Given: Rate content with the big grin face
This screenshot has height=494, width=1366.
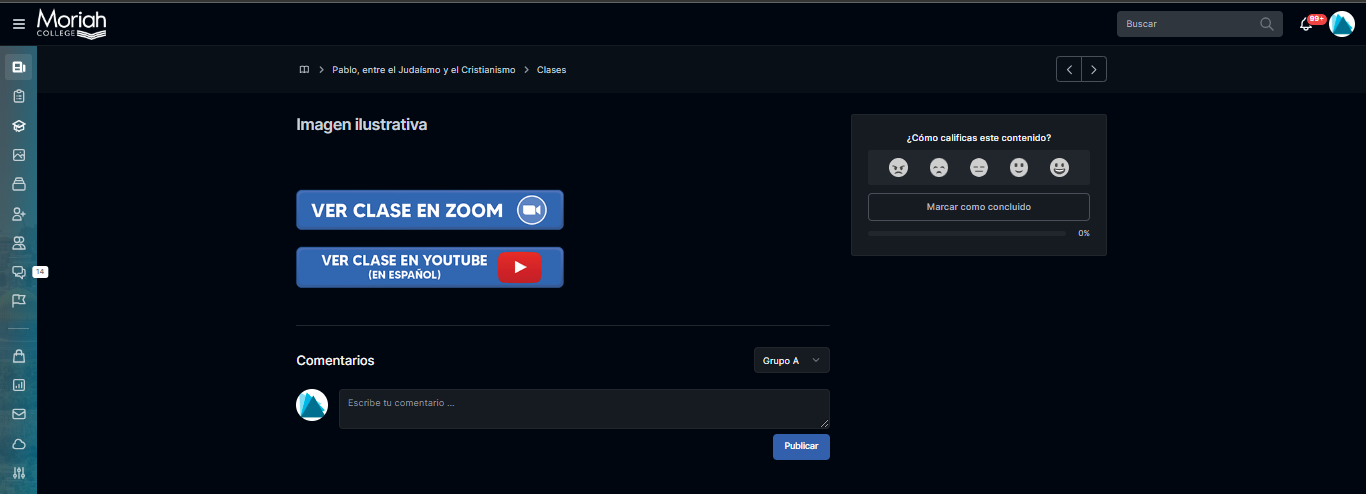Looking at the screenshot, I should pyautogui.click(x=1059, y=168).
